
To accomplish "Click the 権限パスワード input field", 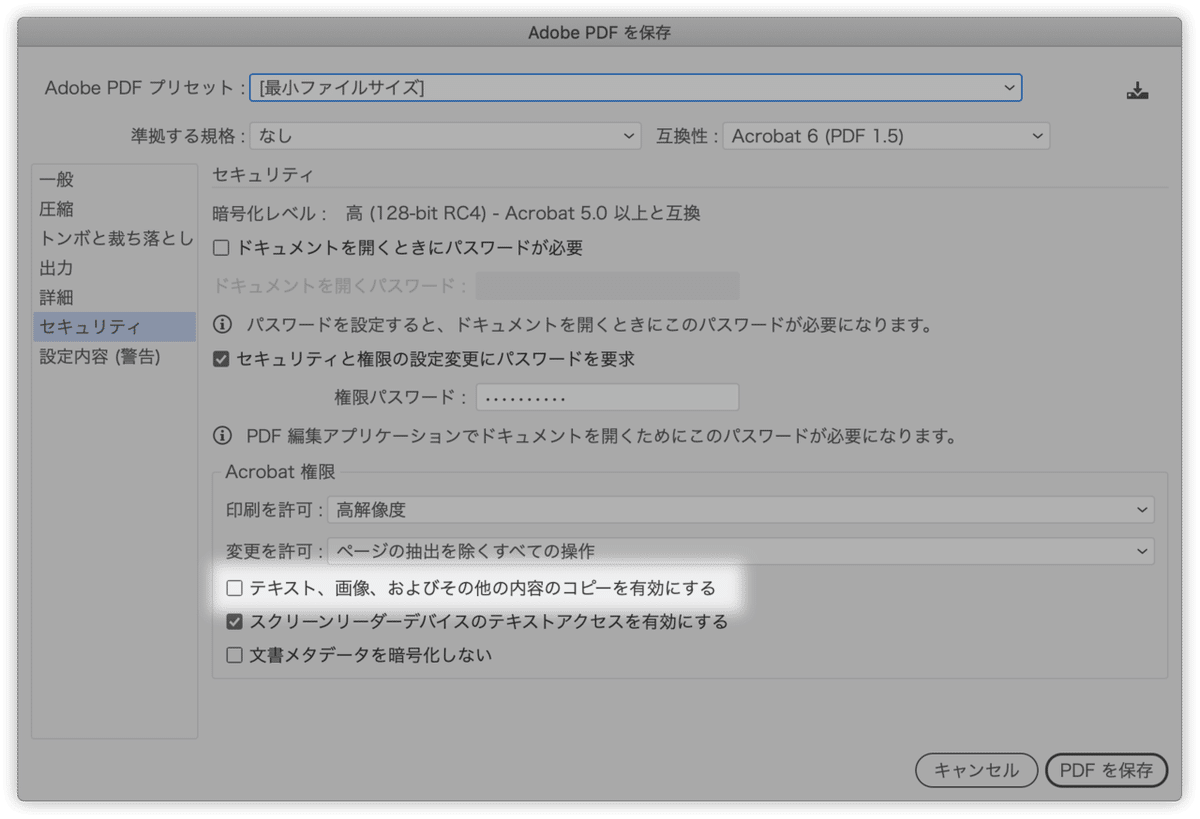I will pyautogui.click(x=607, y=397).
